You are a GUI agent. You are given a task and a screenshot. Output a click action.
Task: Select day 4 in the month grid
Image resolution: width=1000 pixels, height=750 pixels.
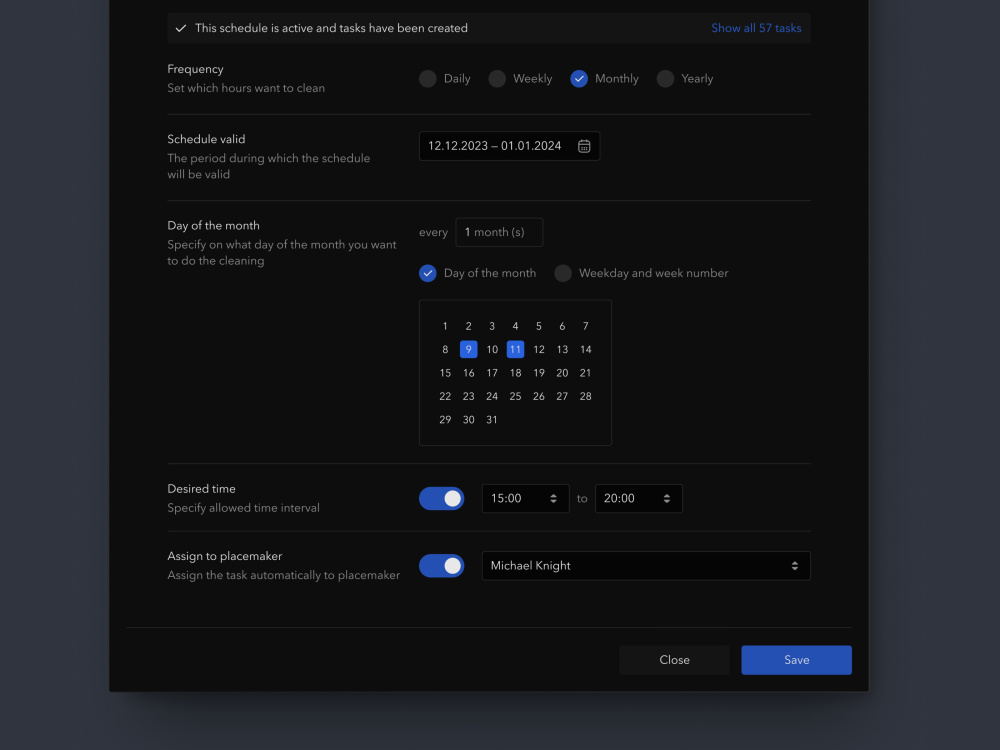tap(515, 326)
